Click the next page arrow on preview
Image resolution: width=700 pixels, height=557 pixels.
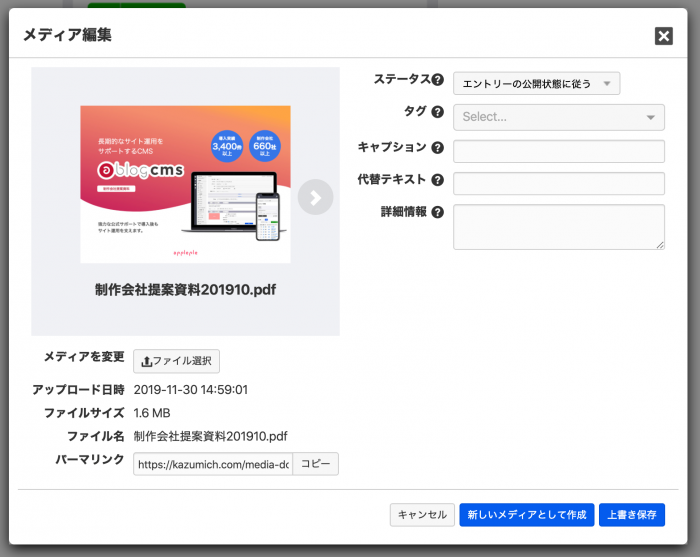pyautogui.click(x=315, y=197)
